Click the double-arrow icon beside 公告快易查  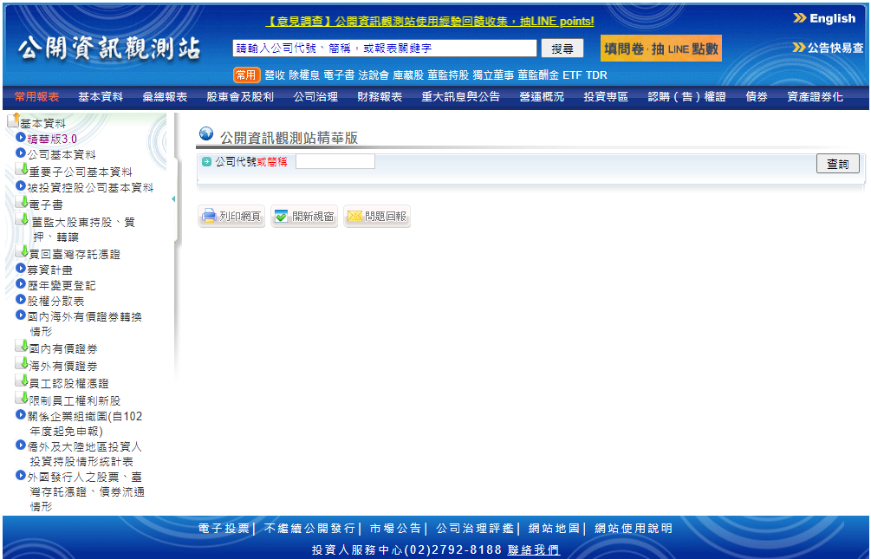pyautogui.click(x=799, y=47)
